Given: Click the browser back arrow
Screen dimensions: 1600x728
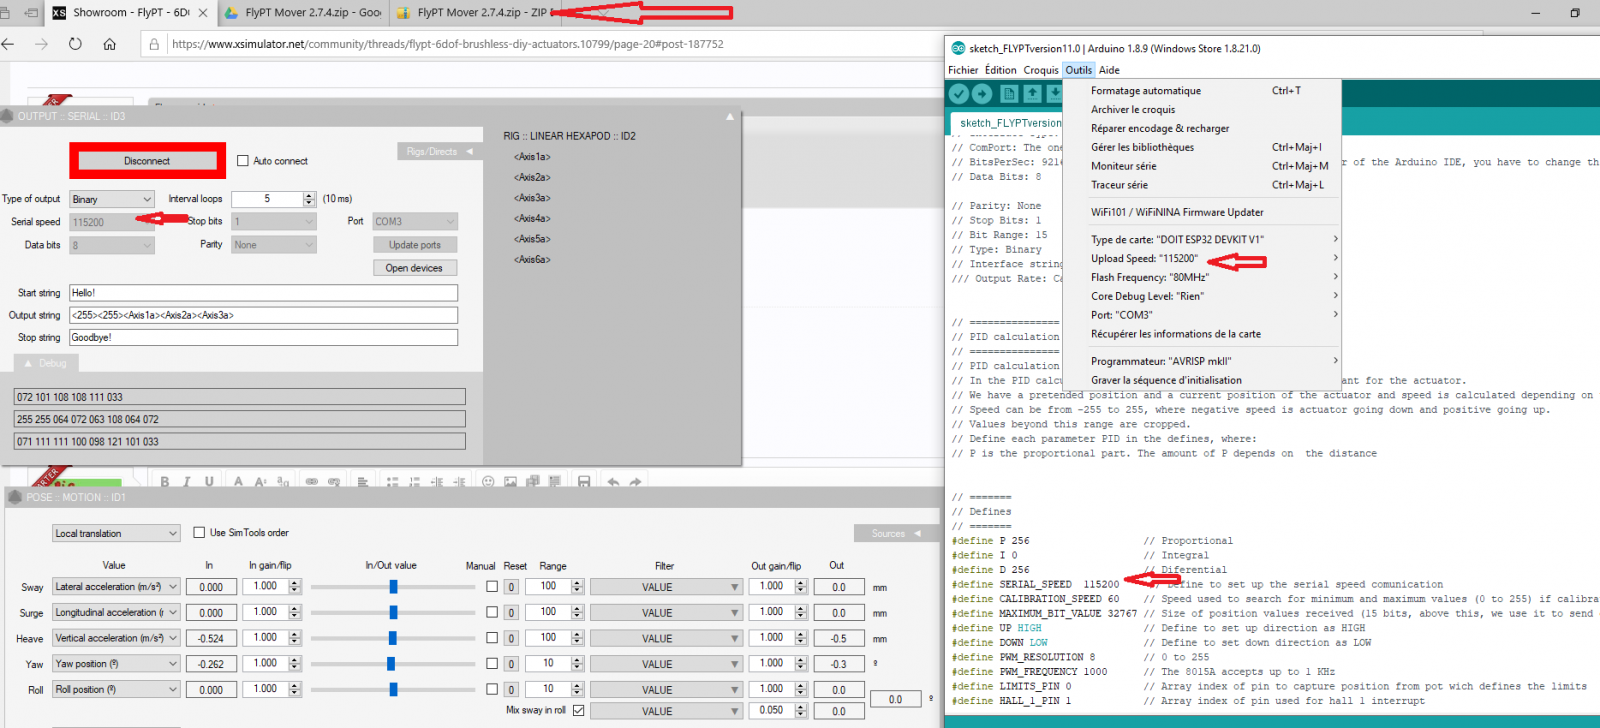Looking at the screenshot, I should (x=8, y=44).
